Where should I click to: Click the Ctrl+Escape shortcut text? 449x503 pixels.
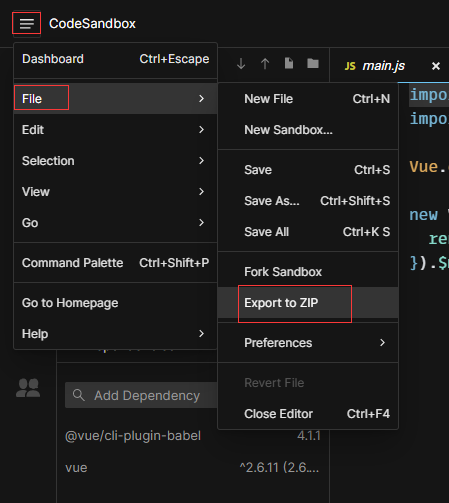click(x=174, y=59)
